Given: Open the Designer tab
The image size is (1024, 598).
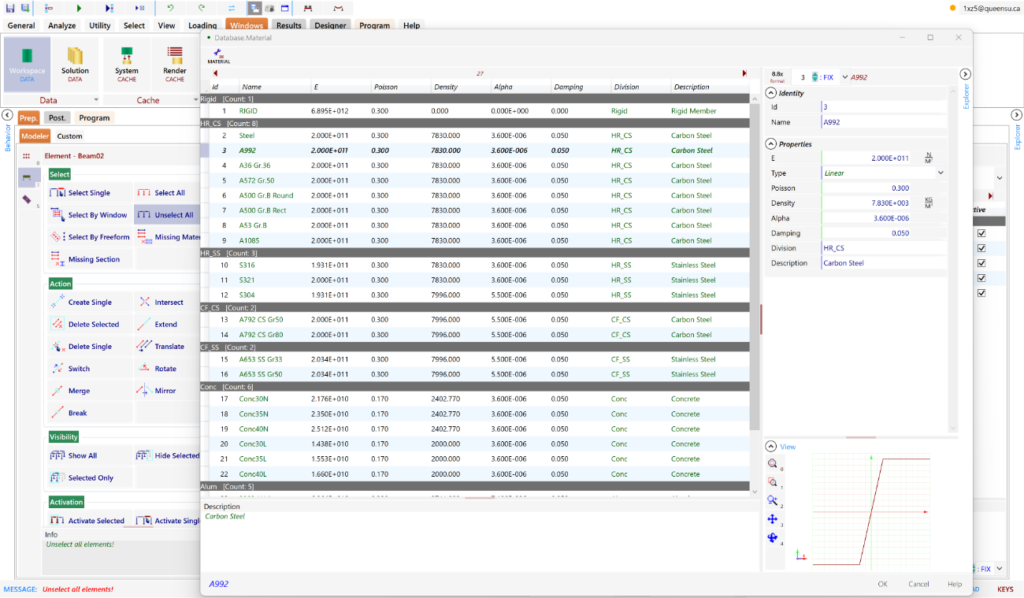Looking at the screenshot, I should pyautogui.click(x=330, y=25).
